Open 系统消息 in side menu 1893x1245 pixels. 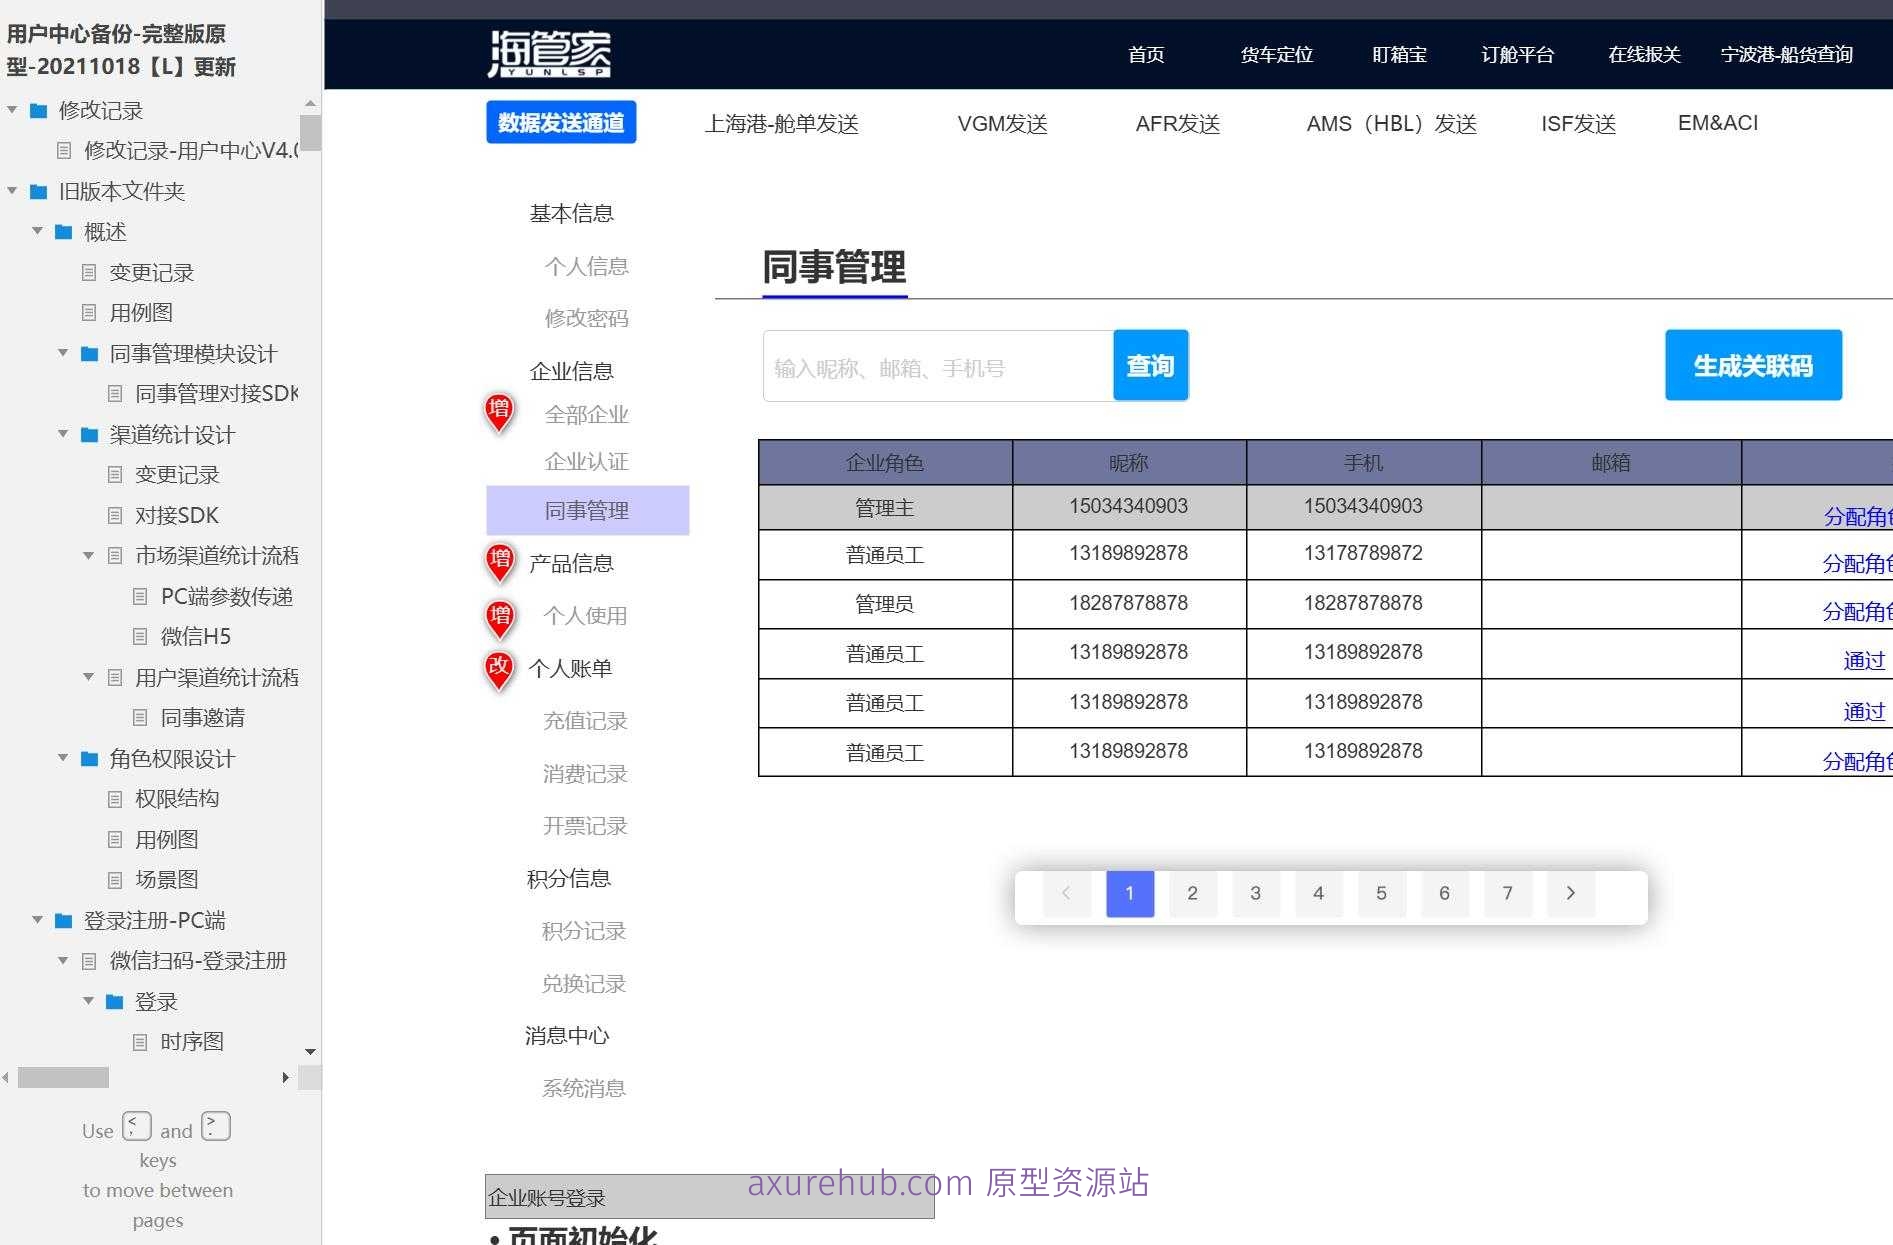pos(584,1088)
